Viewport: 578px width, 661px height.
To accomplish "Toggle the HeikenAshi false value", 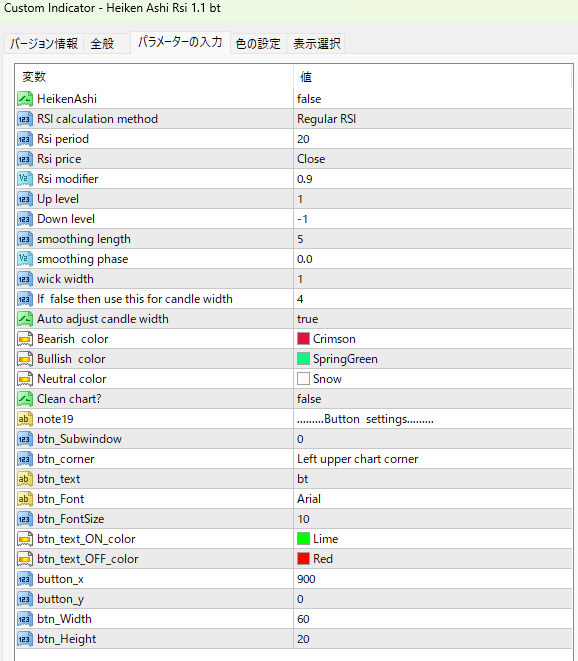I will (433, 99).
